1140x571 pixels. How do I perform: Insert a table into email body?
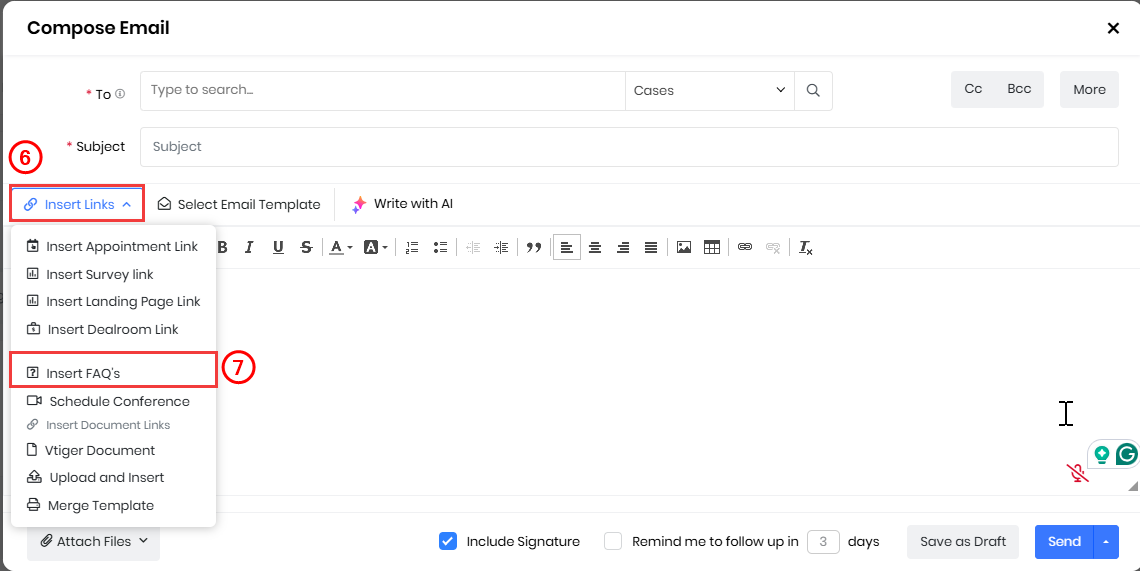(x=712, y=247)
